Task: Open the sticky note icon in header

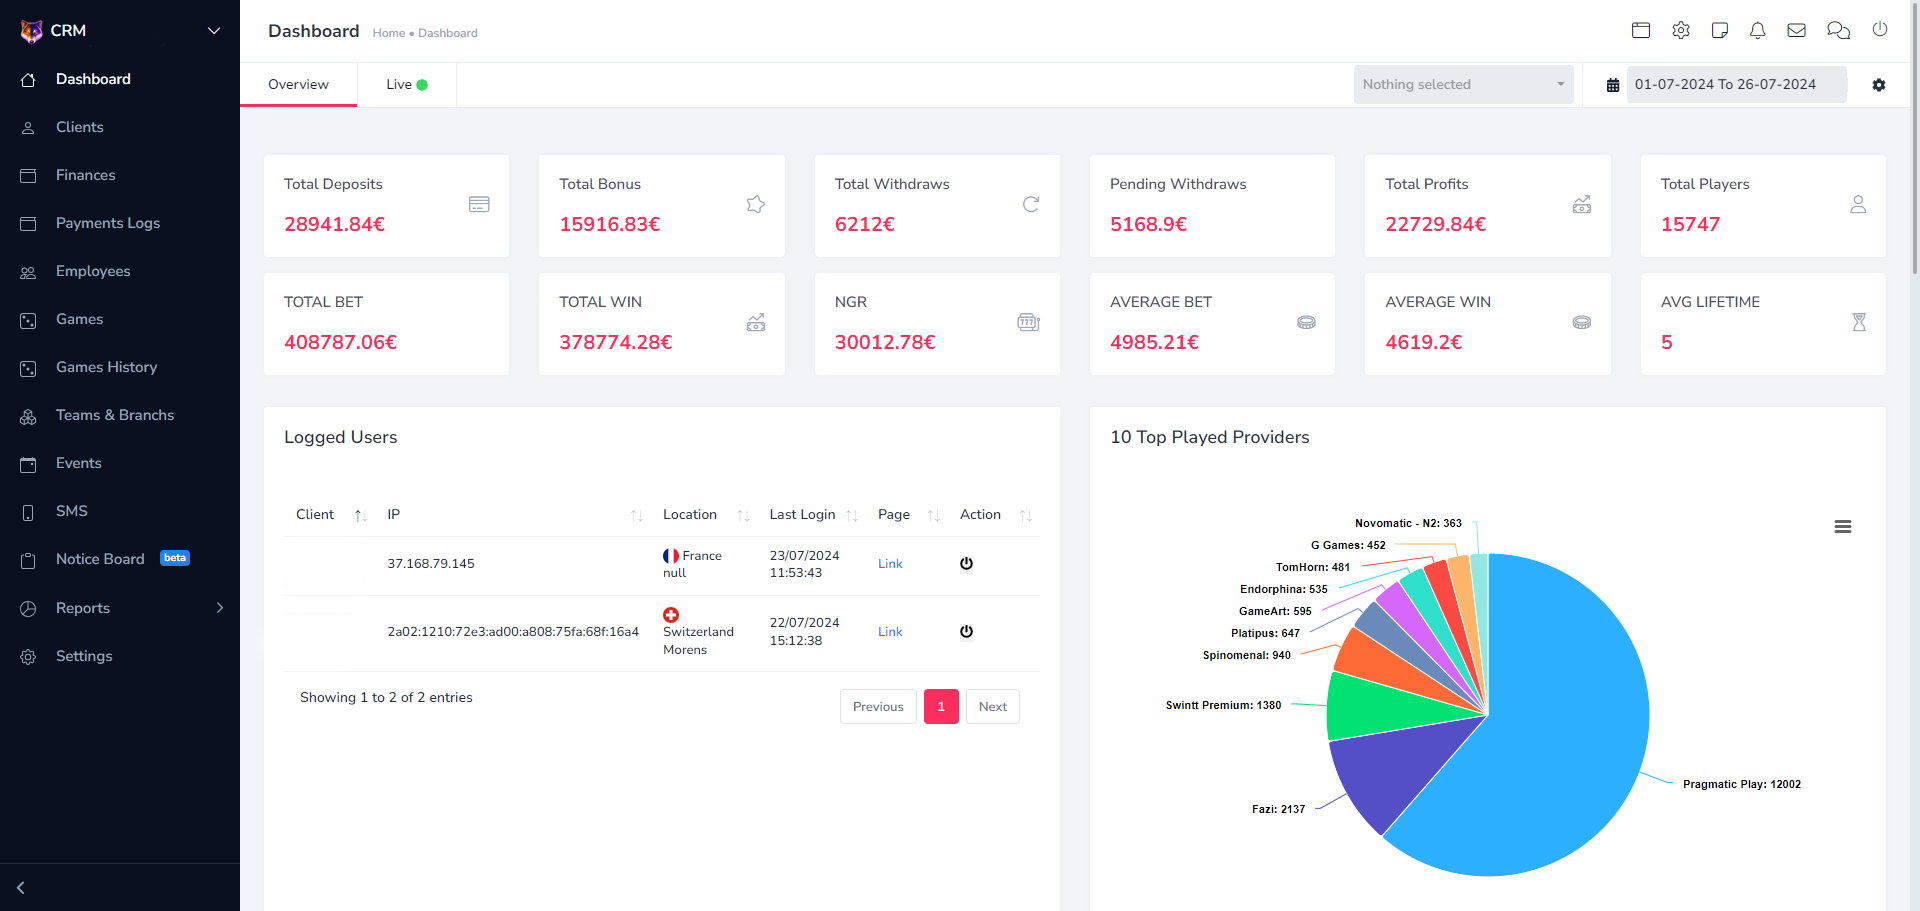Action: pyautogui.click(x=1720, y=30)
